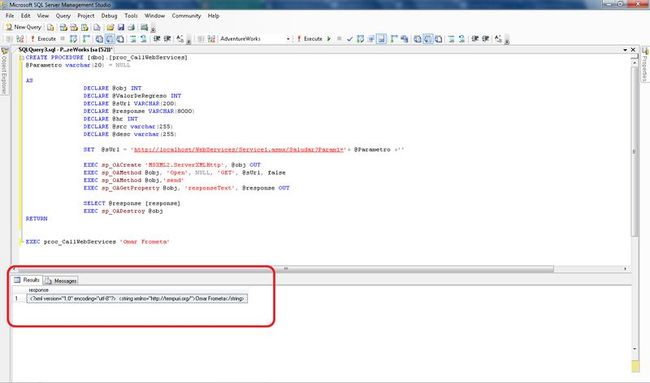Close the SQLQuery3.sql document with the X
Screen dimensions: 650x383
click(x=633, y=50)
